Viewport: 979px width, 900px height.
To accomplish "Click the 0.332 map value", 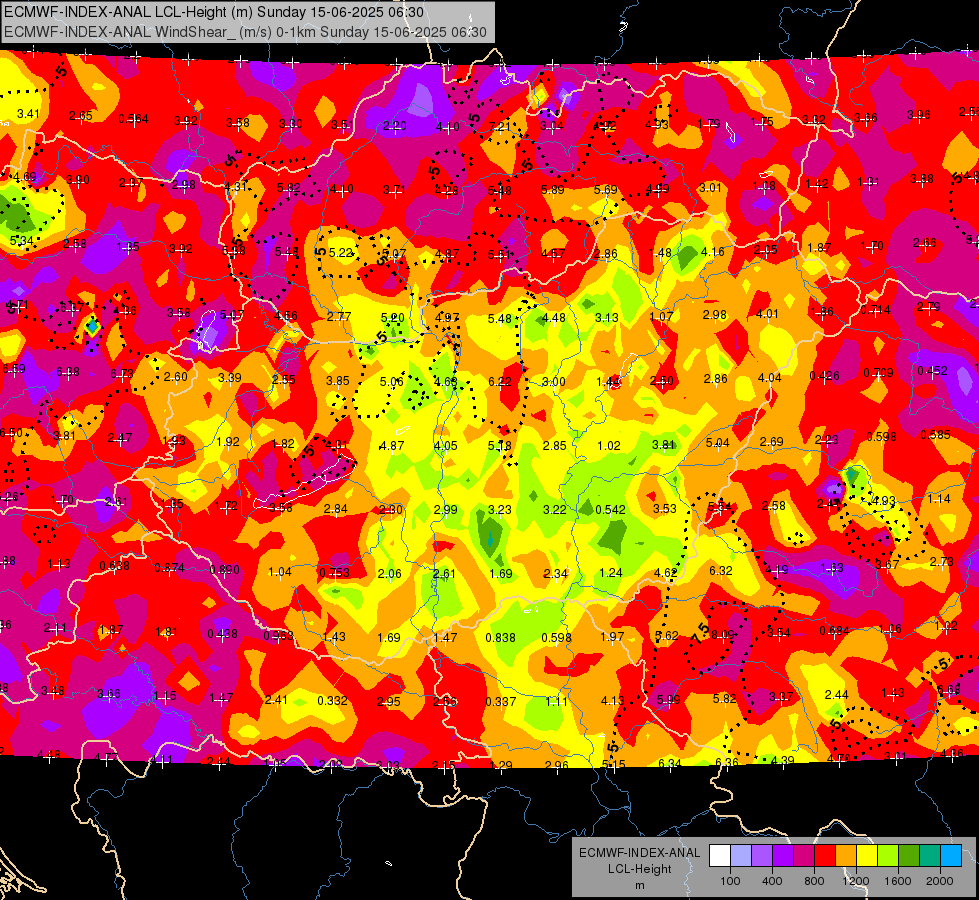I will (332, 701).
